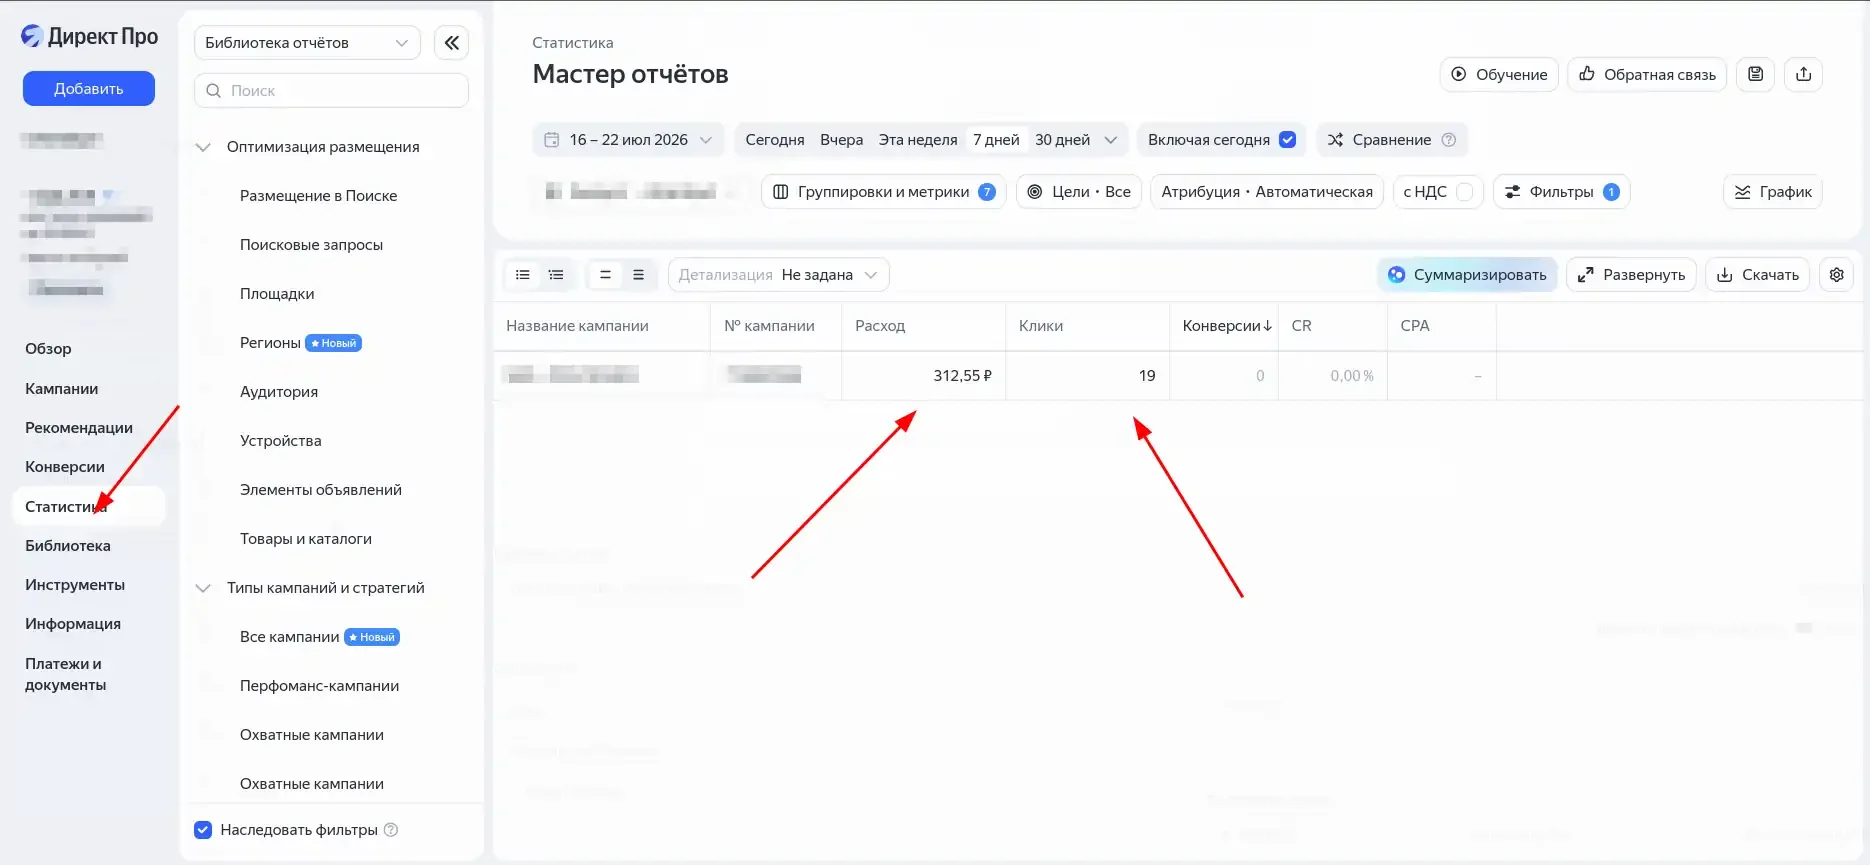Select Статистика menu item
The image size is (1870, 865).
[x=89, y=507]
